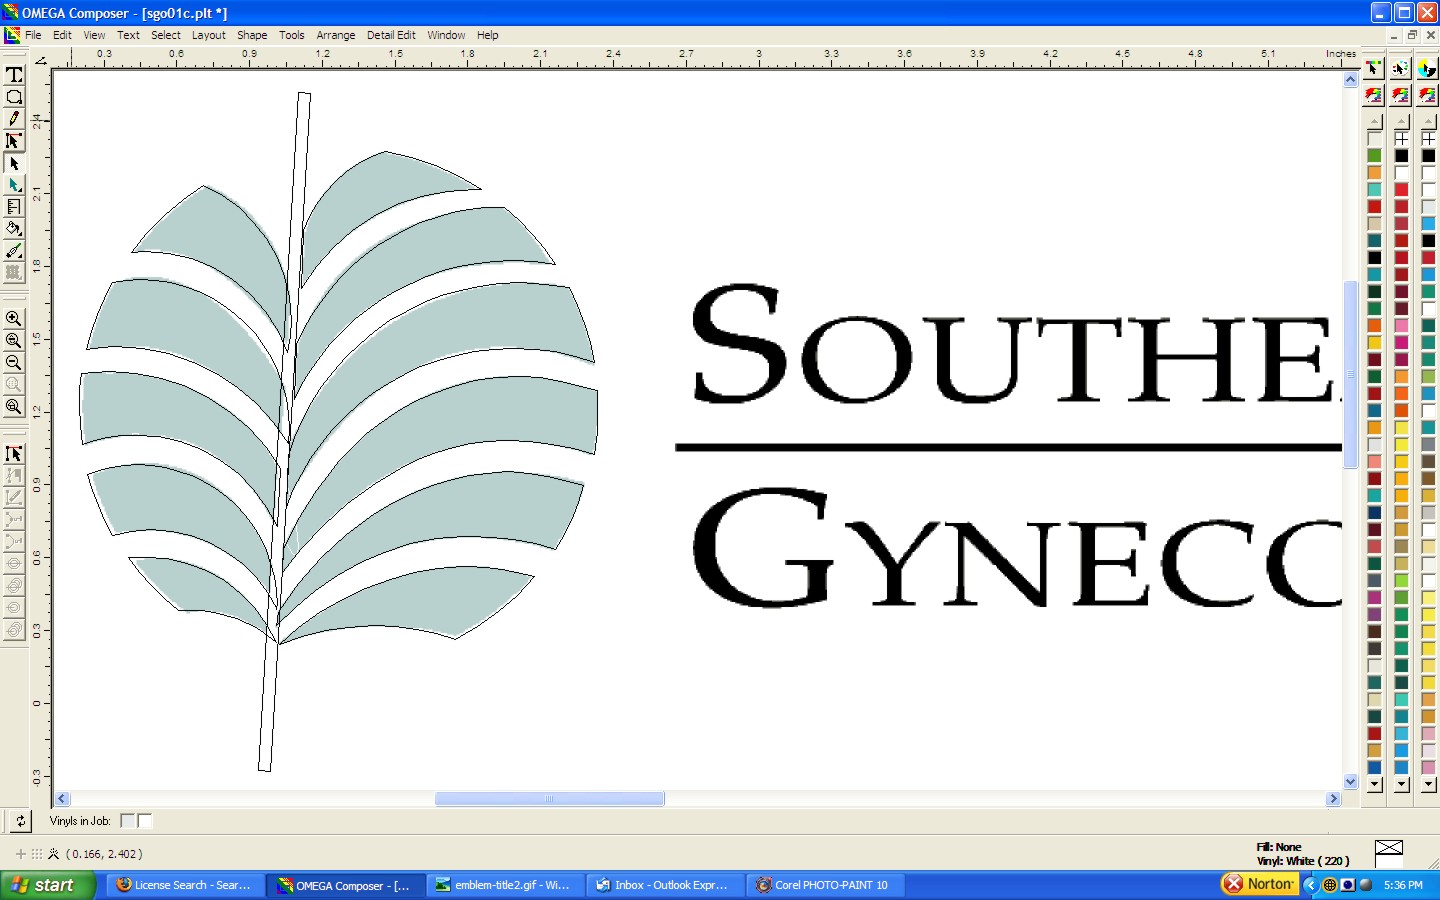Image resolution: width=1440 pixels, height=900 pixels.
Task: Click the second zoom magnifier tool
Action: [x=14, y=341]
